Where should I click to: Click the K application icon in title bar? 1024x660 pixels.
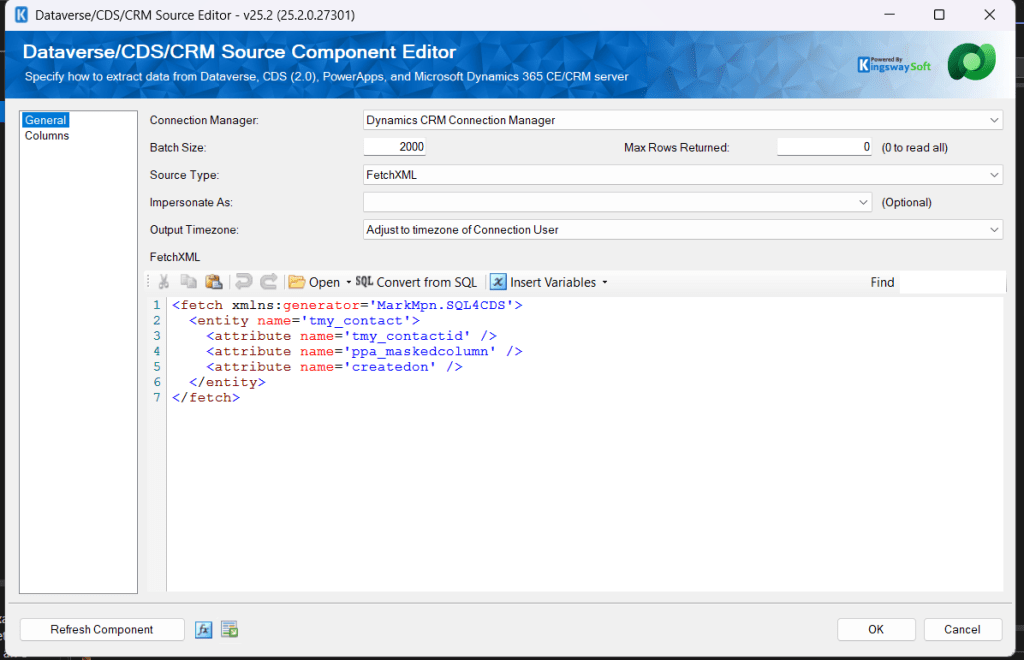point(21,14)
